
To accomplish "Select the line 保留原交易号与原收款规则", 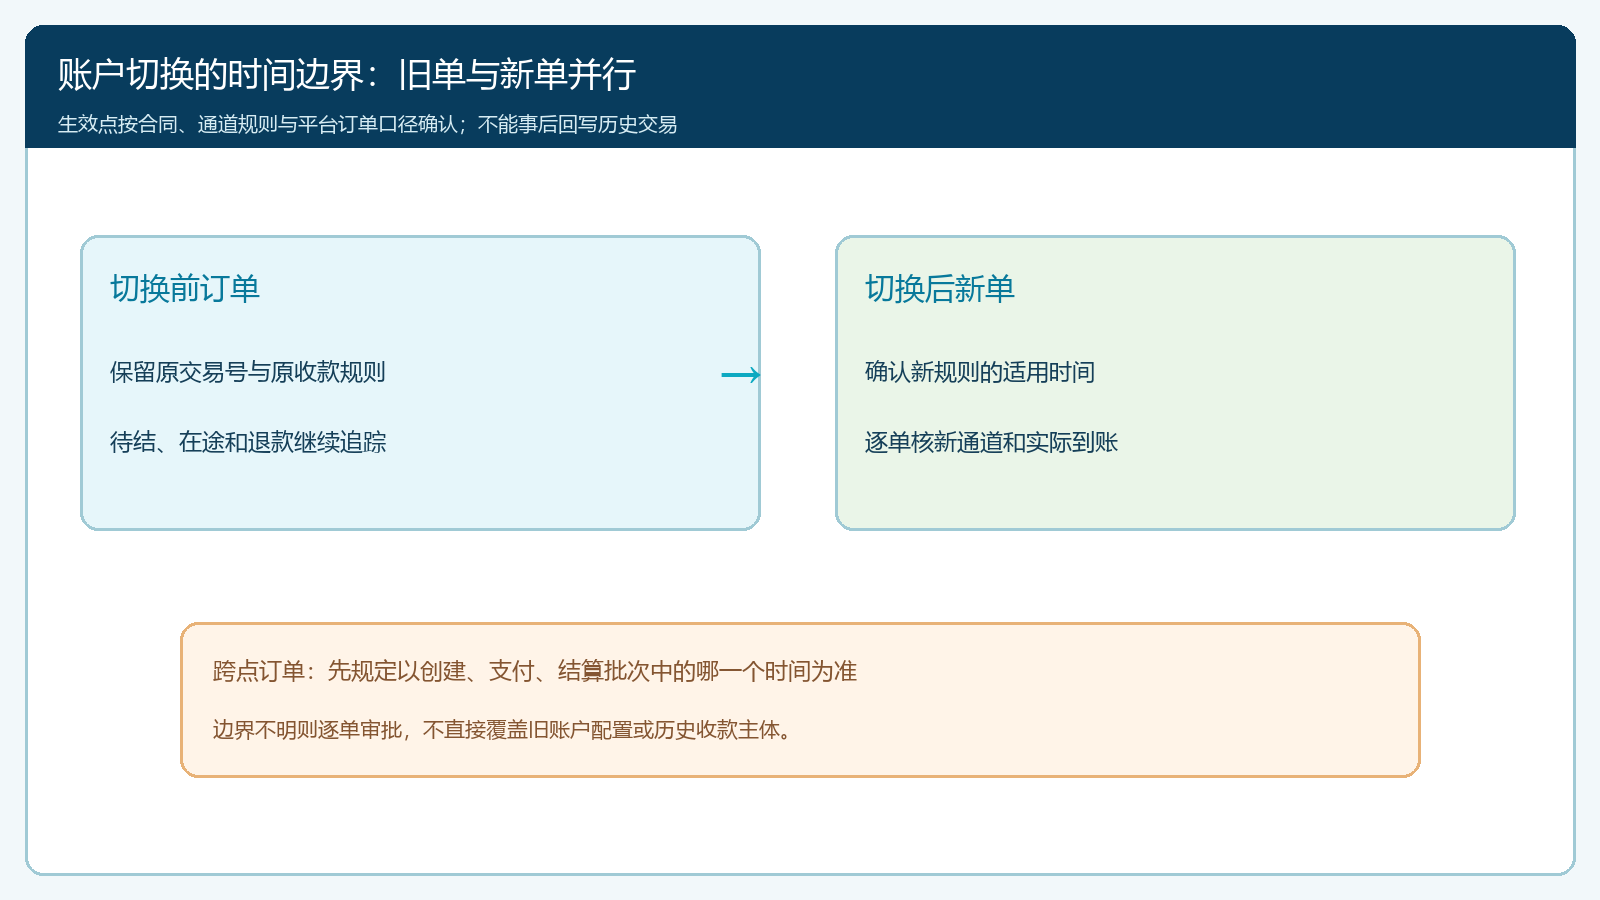I will pos(248,372).
